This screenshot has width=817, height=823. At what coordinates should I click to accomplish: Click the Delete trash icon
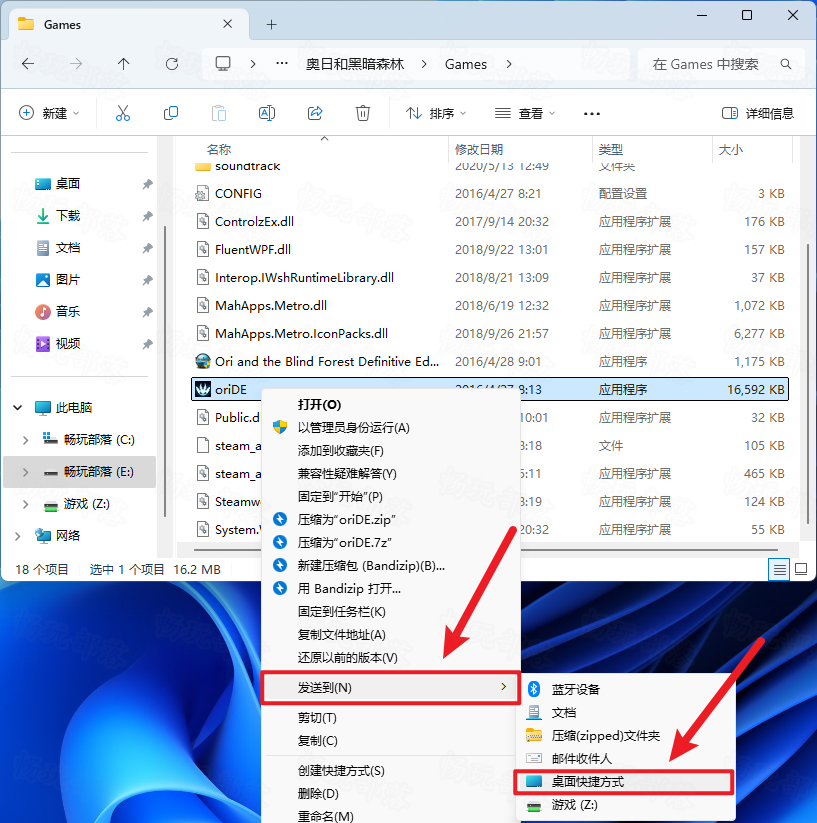(363, 113)
